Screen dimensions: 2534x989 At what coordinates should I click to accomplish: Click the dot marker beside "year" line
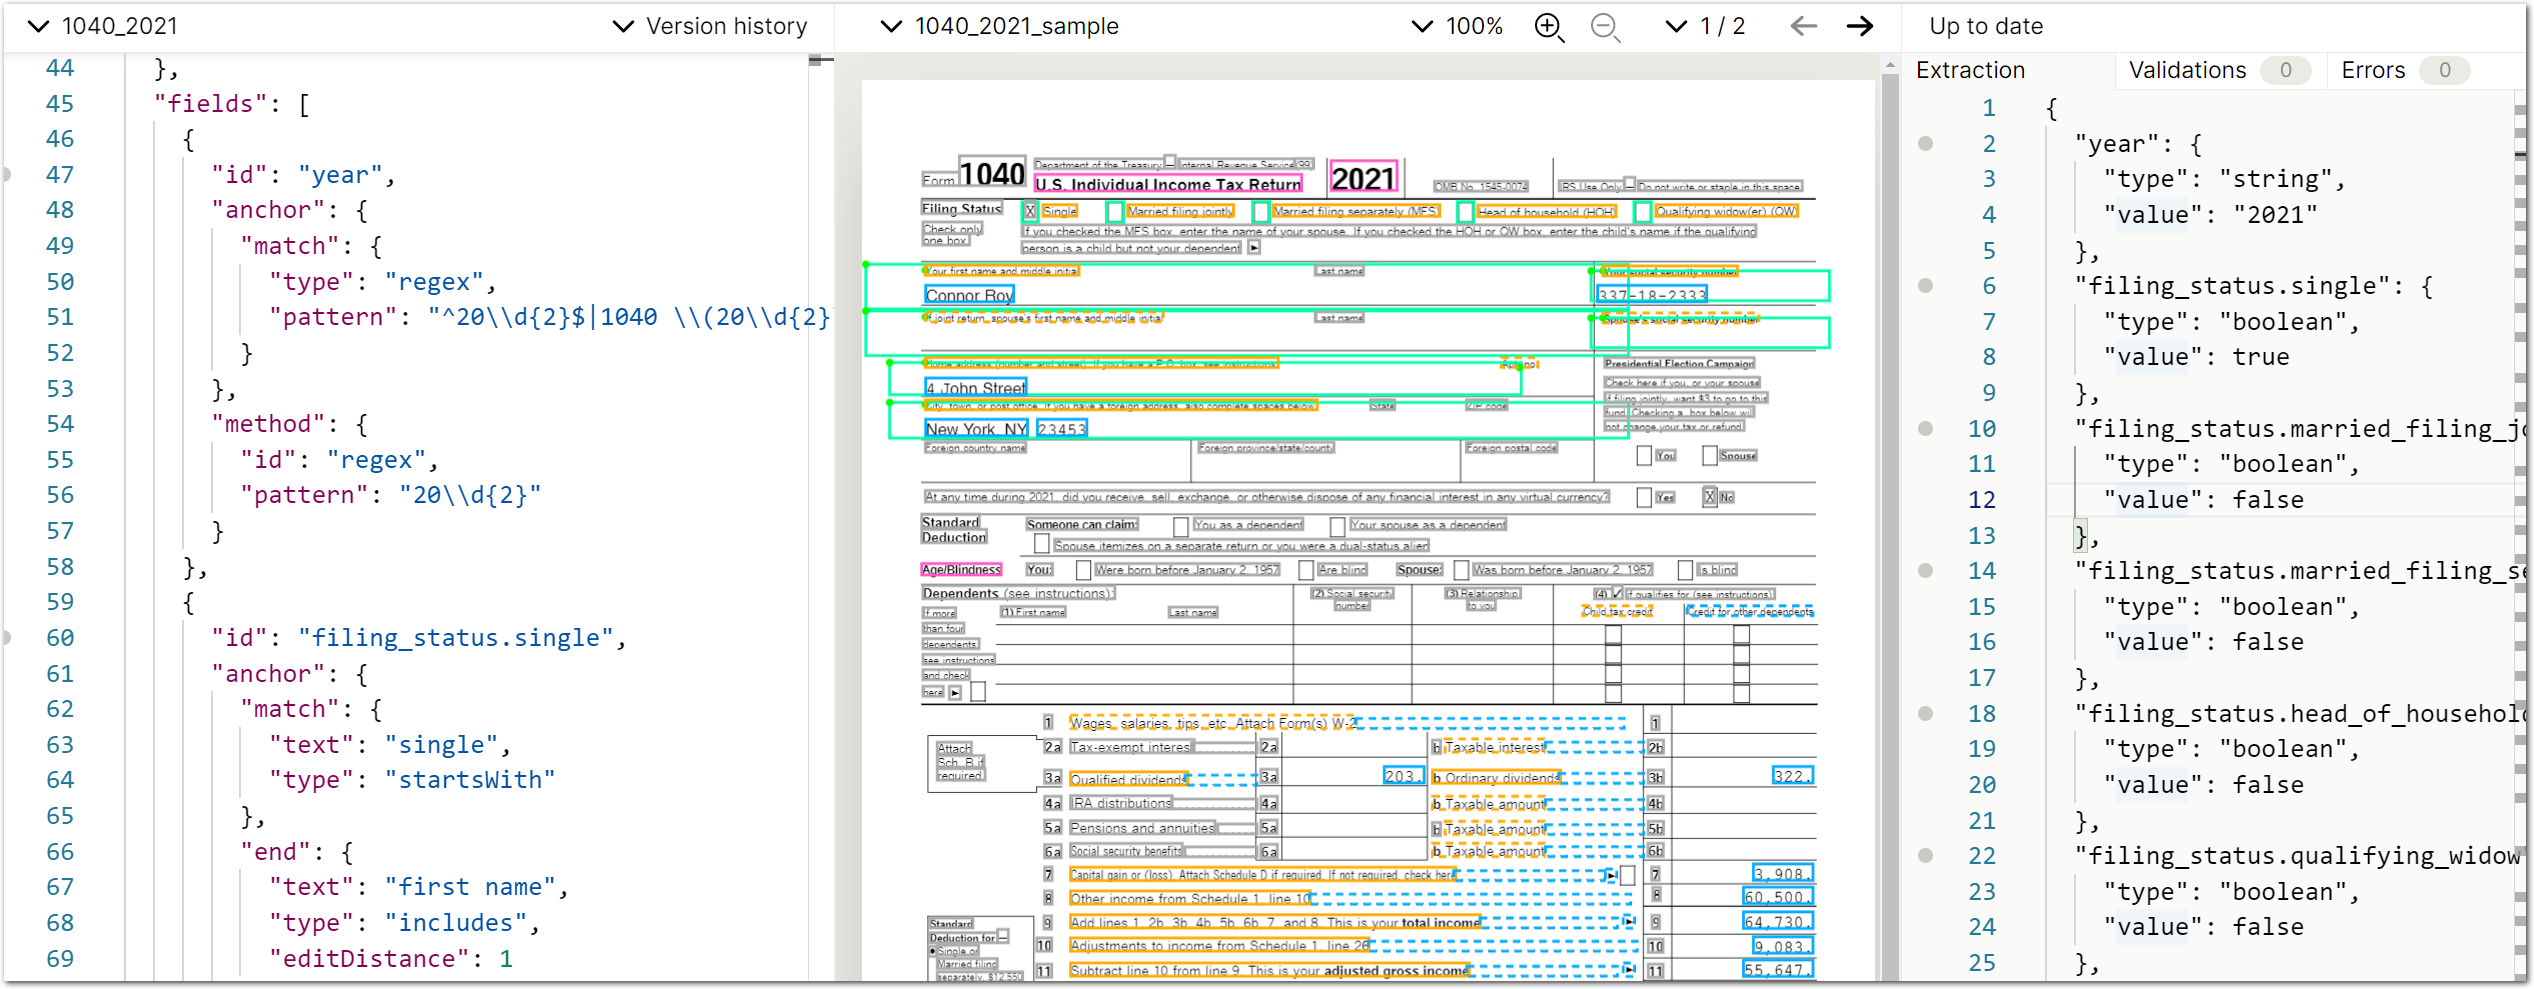(1926, 144)
